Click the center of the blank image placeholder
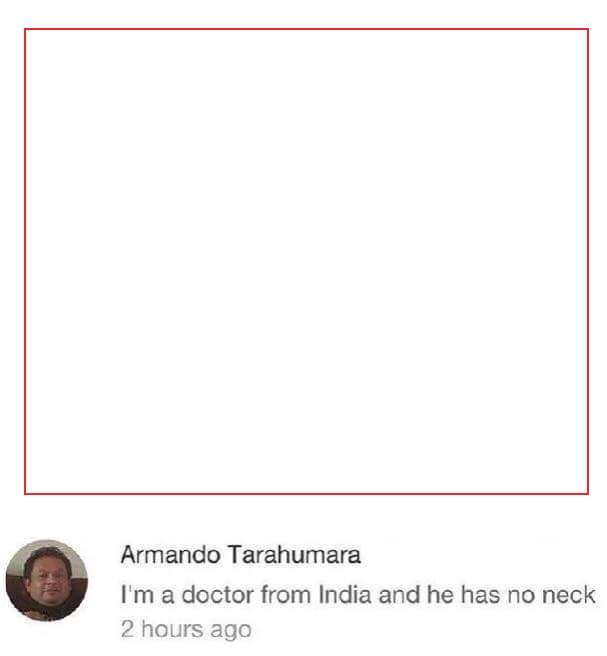 [x=306, y=261]
